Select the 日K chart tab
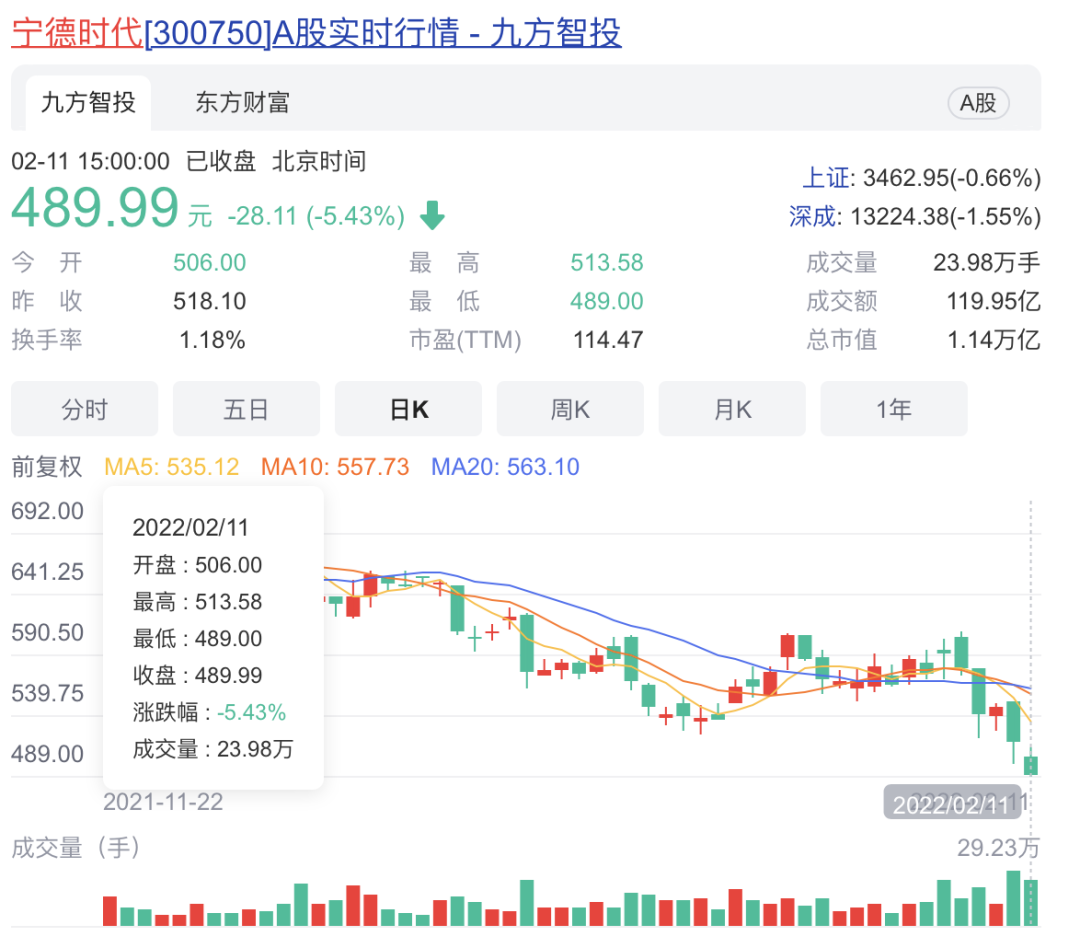 click(x=408, y=409)
